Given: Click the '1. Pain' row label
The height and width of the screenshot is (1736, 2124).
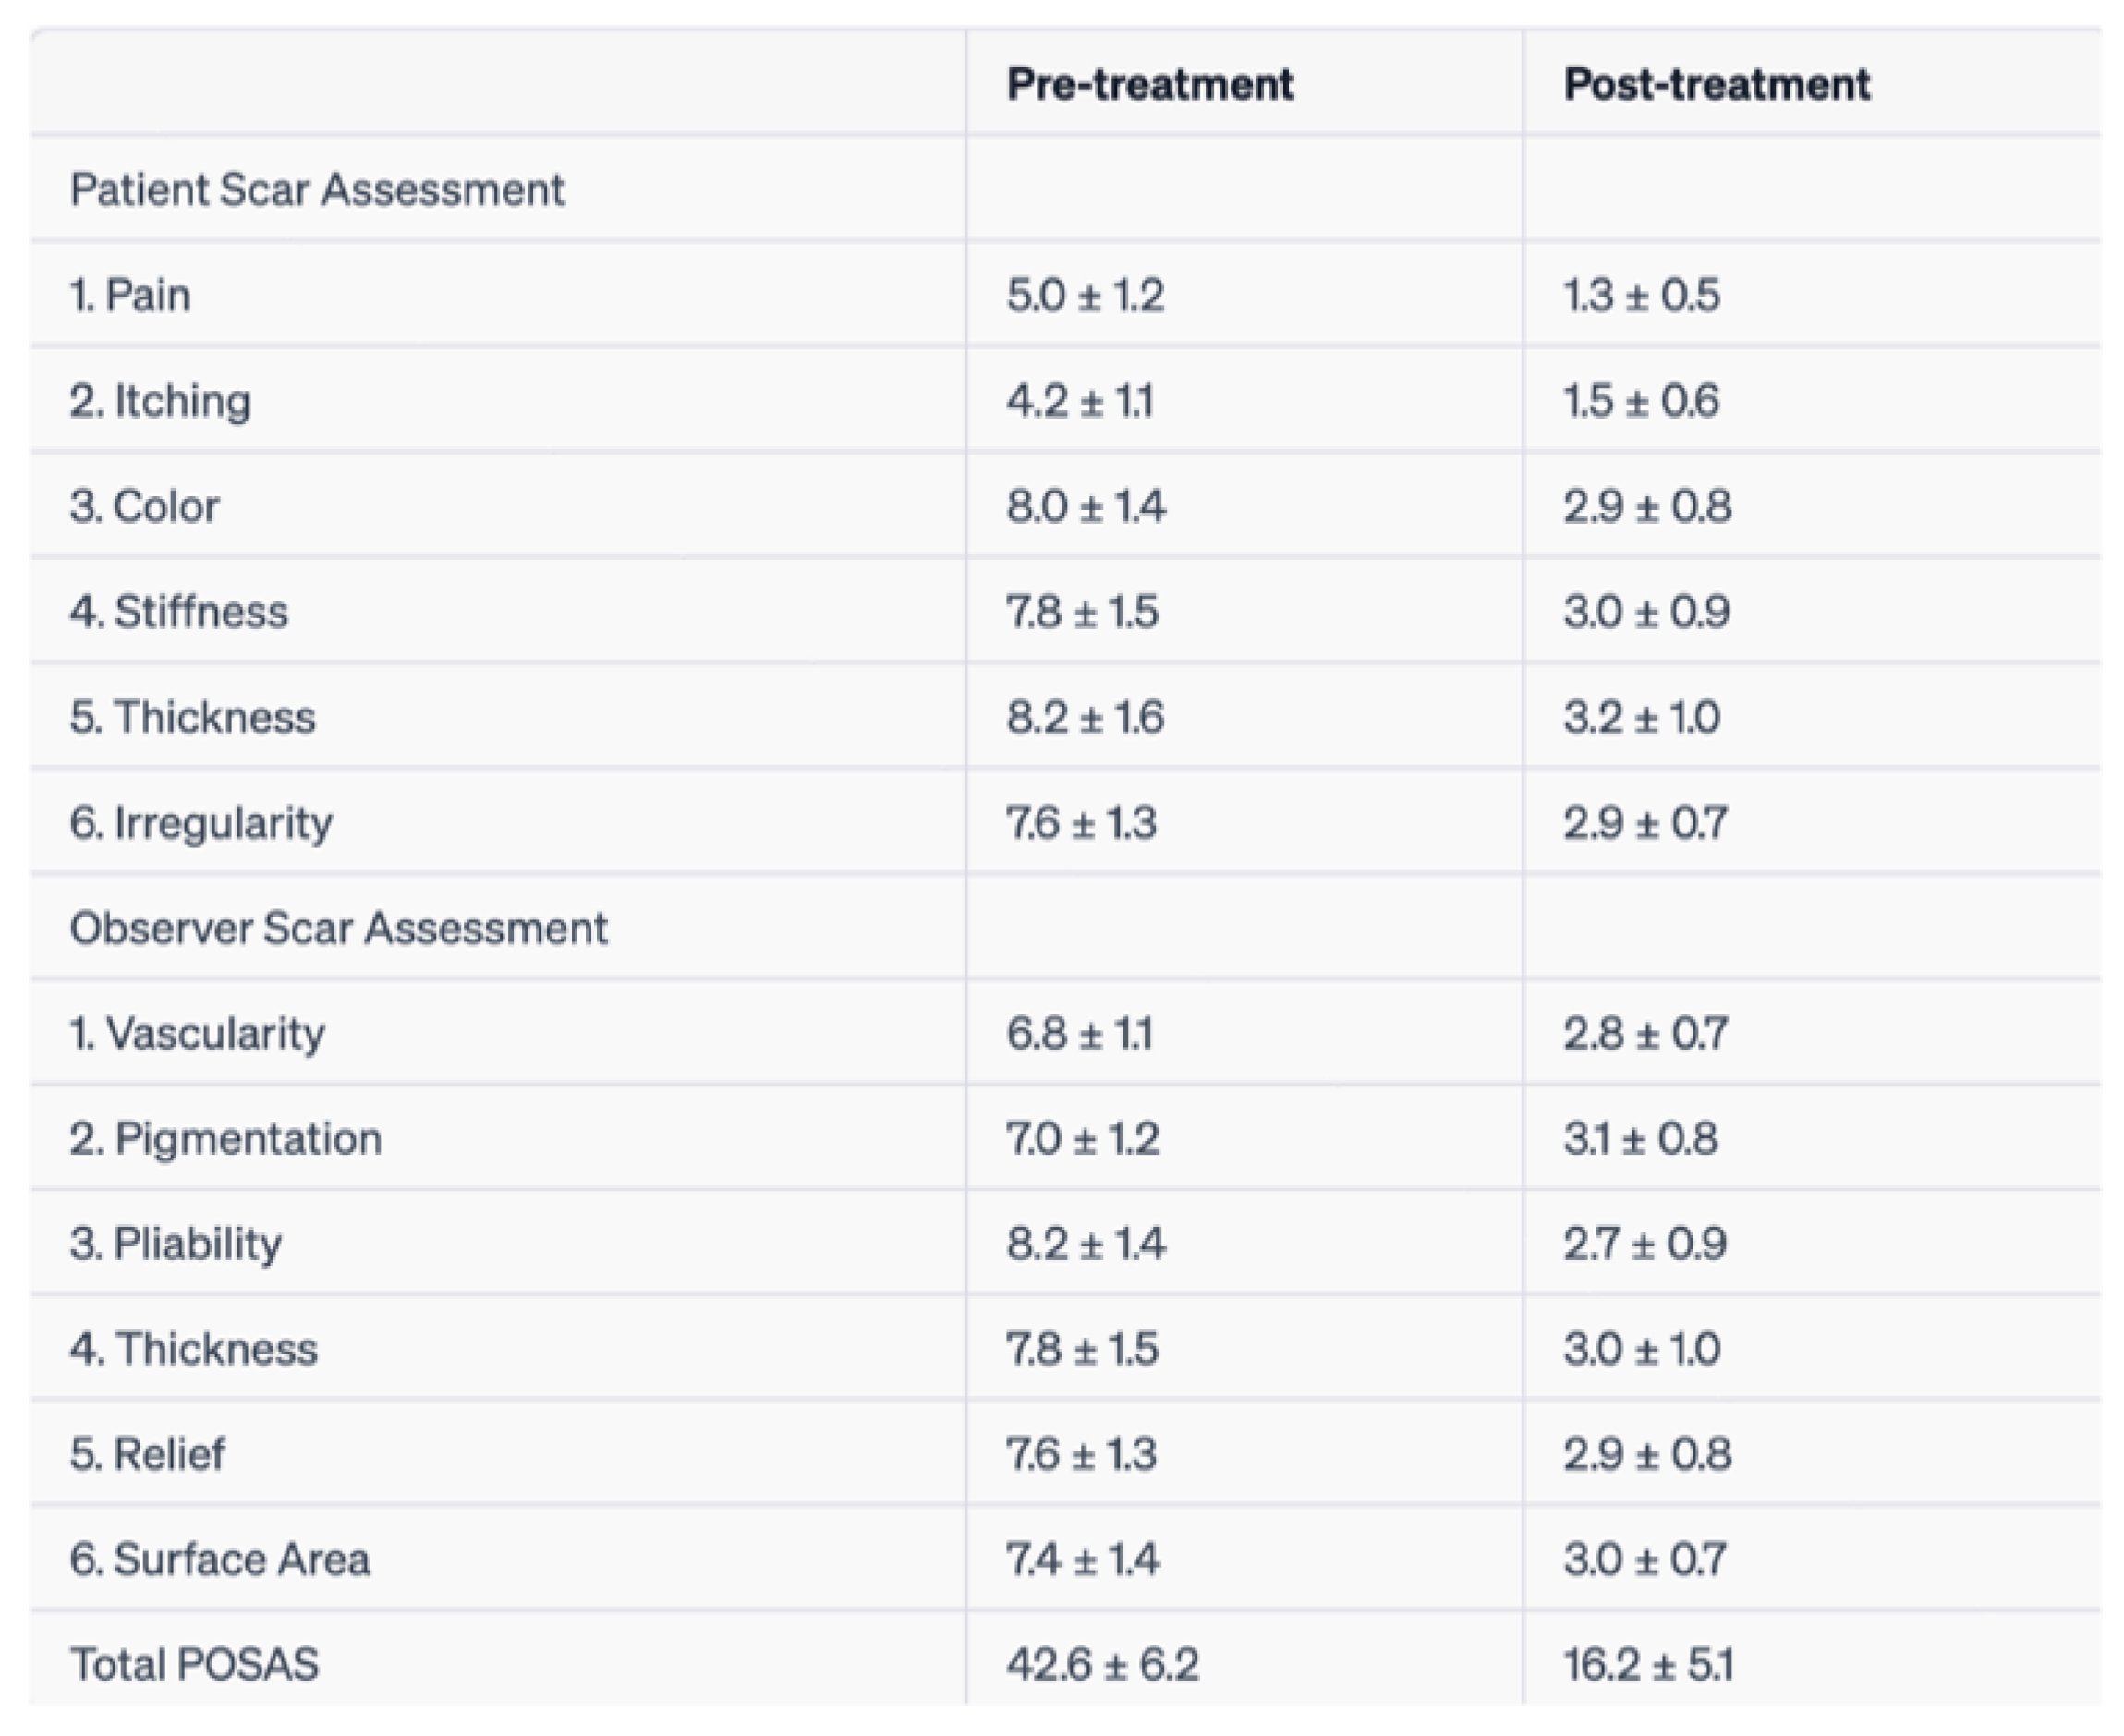Looking at the screenshot, I should (x=130, y=295).
